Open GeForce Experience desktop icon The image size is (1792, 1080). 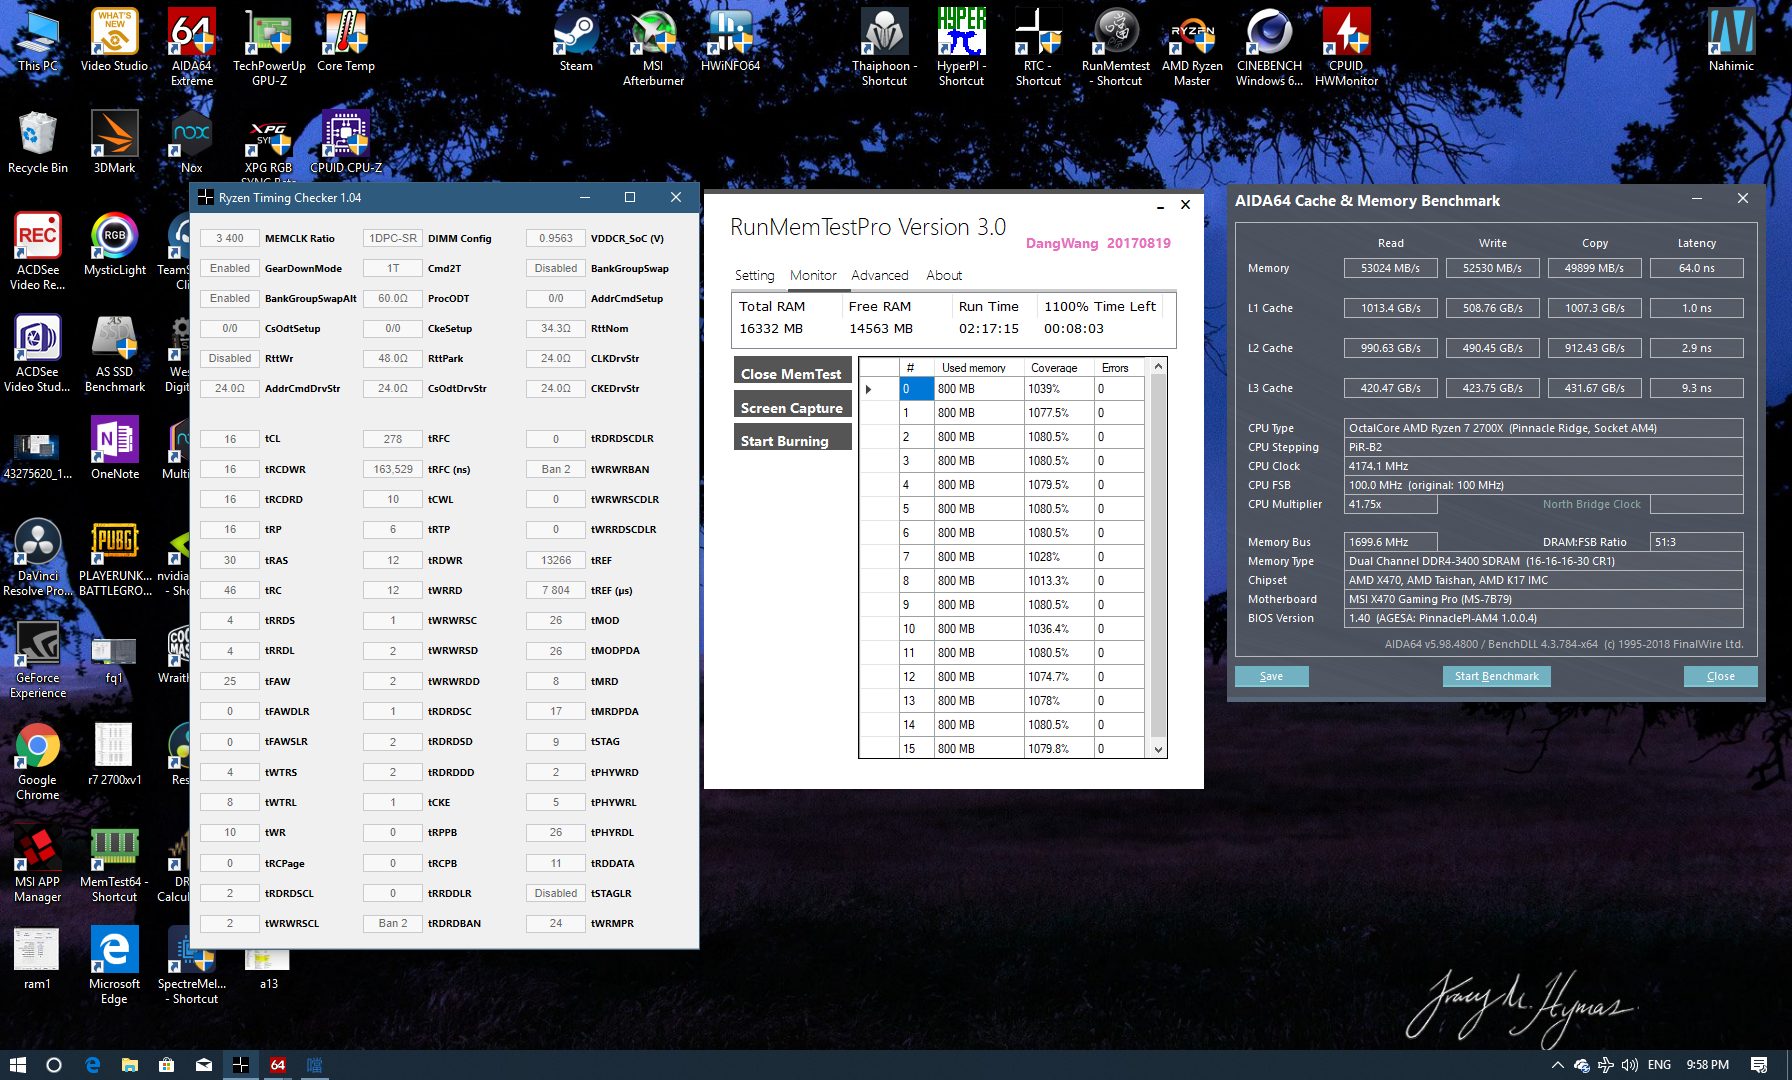click(38, 659)
